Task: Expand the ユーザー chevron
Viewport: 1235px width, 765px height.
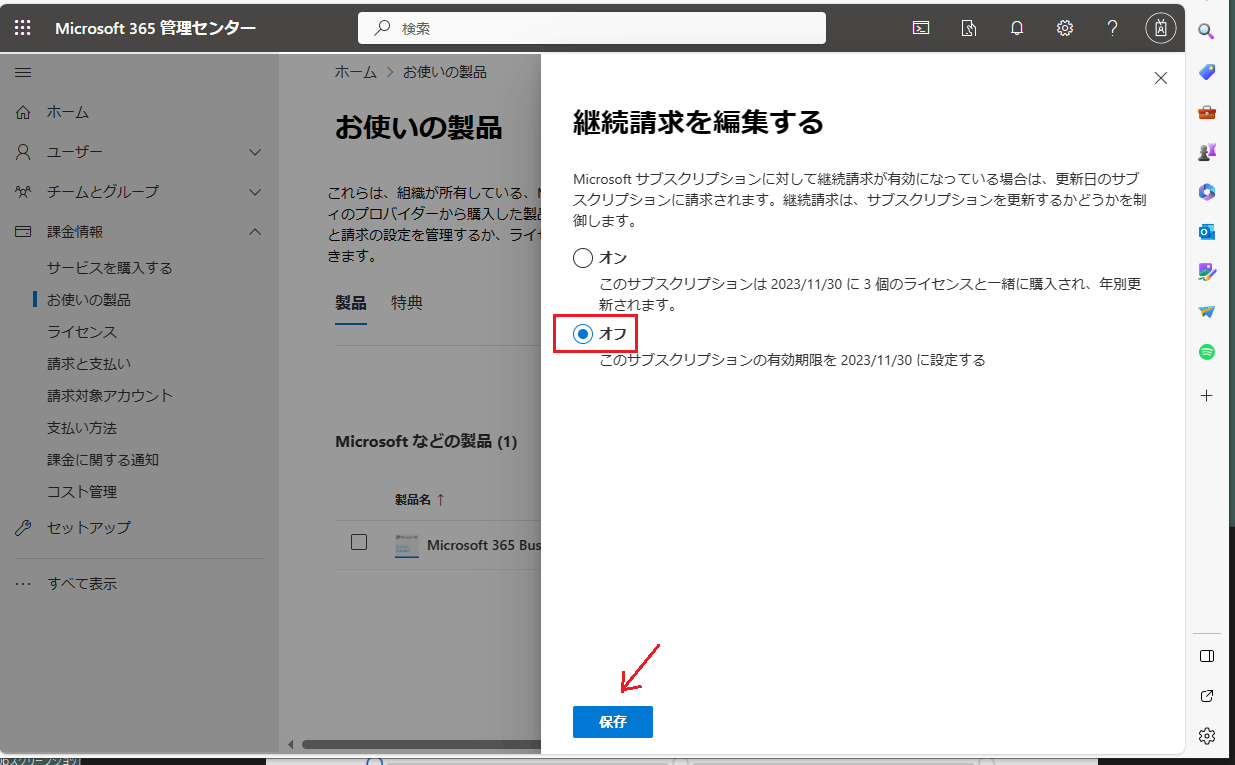Action: [255, 152]
